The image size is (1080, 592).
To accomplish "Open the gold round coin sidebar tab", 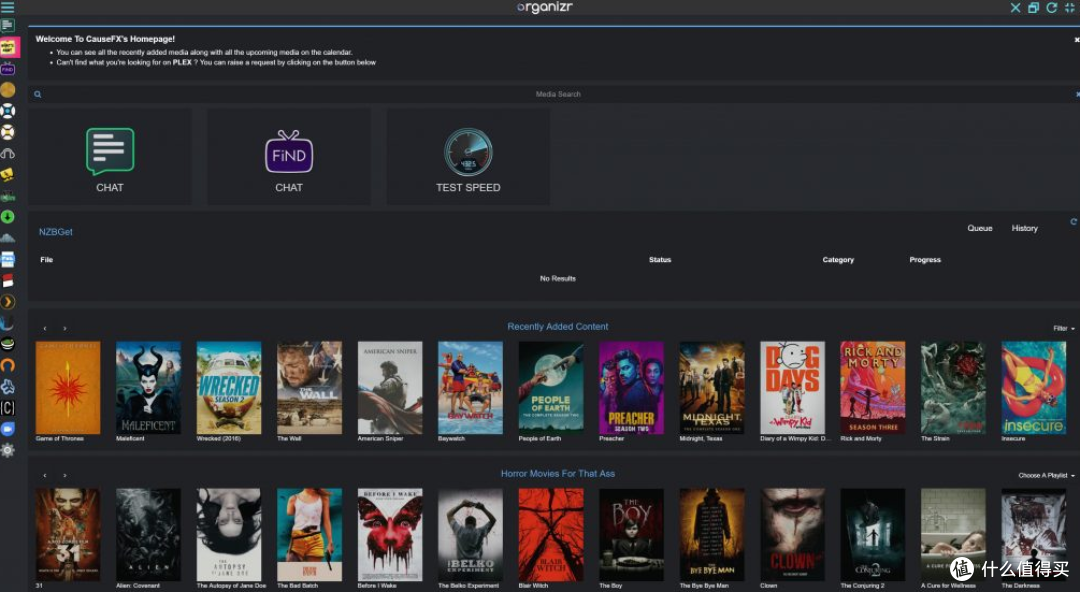I will (x=8, y=90).
